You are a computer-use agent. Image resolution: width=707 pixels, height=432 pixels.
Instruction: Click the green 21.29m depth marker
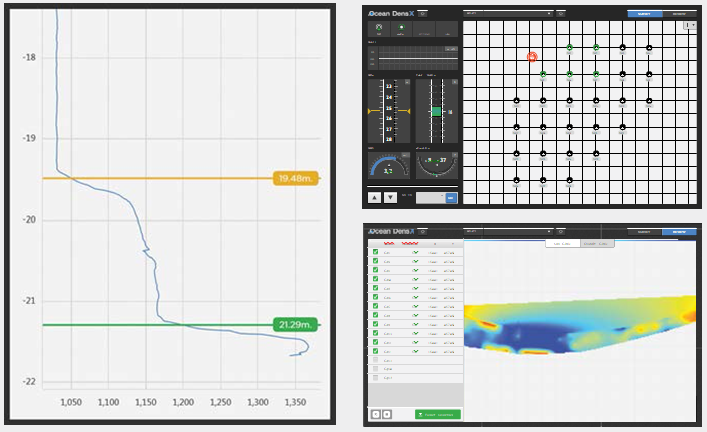[x=296, y=325]
